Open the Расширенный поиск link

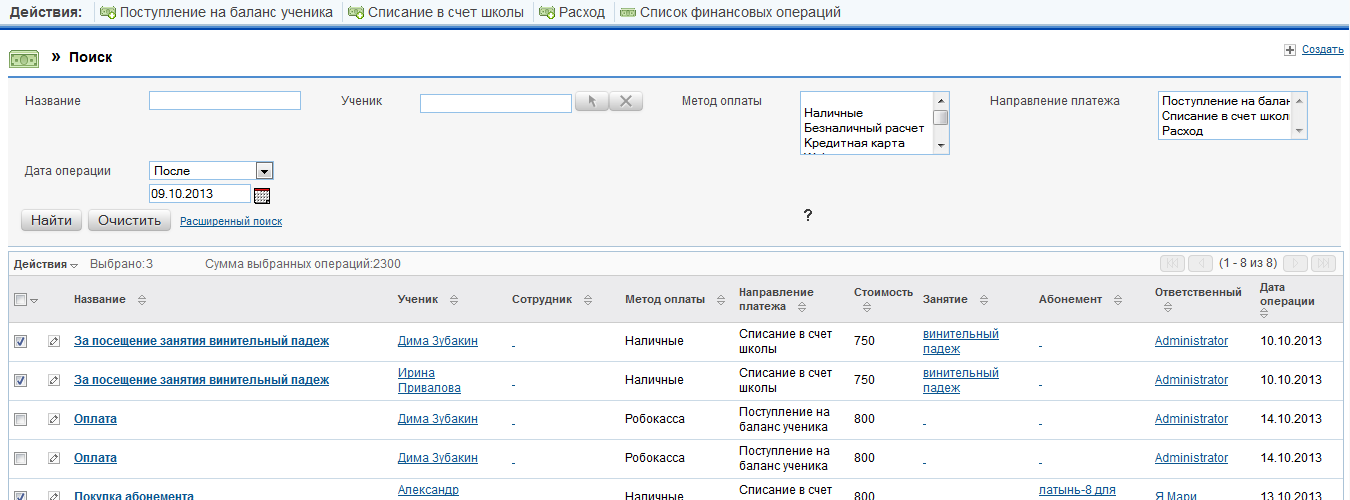(231, 222)
